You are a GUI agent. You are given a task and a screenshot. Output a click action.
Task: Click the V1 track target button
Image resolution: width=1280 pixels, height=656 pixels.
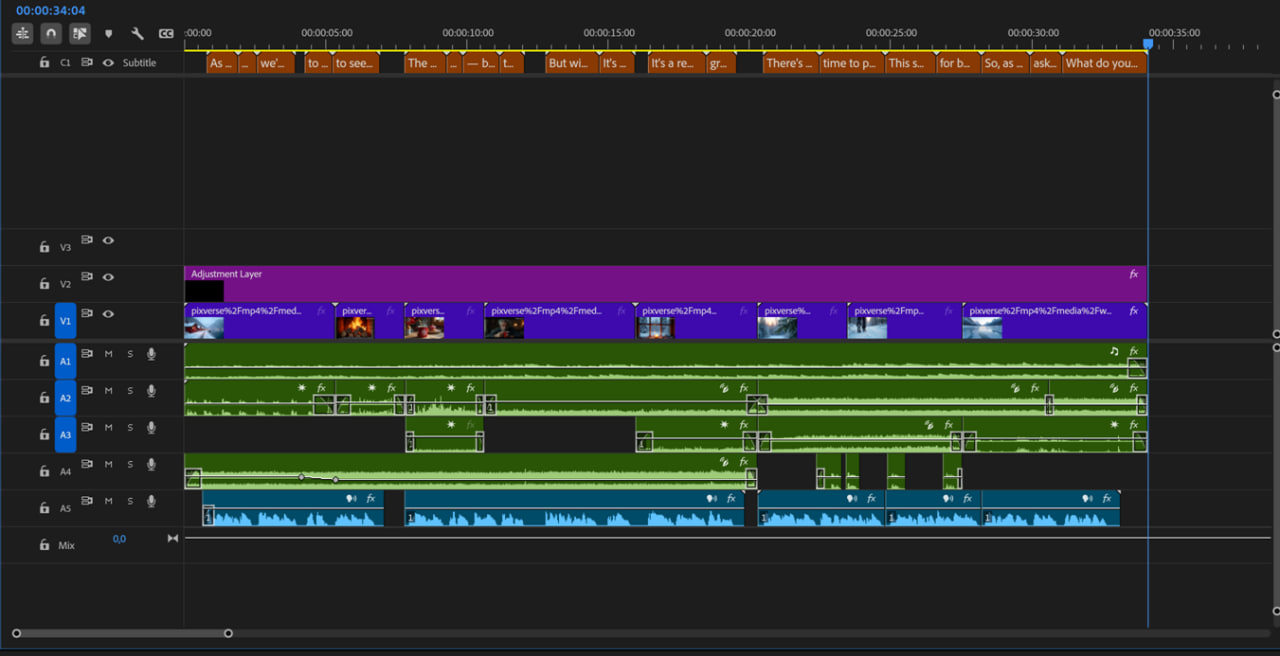coord(65,321)
